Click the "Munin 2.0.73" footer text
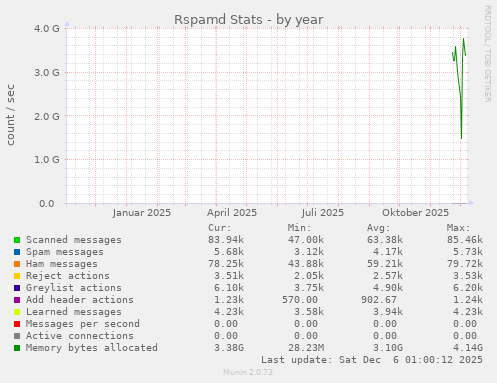Screen dimensions: 497x383 coord(248,372)
